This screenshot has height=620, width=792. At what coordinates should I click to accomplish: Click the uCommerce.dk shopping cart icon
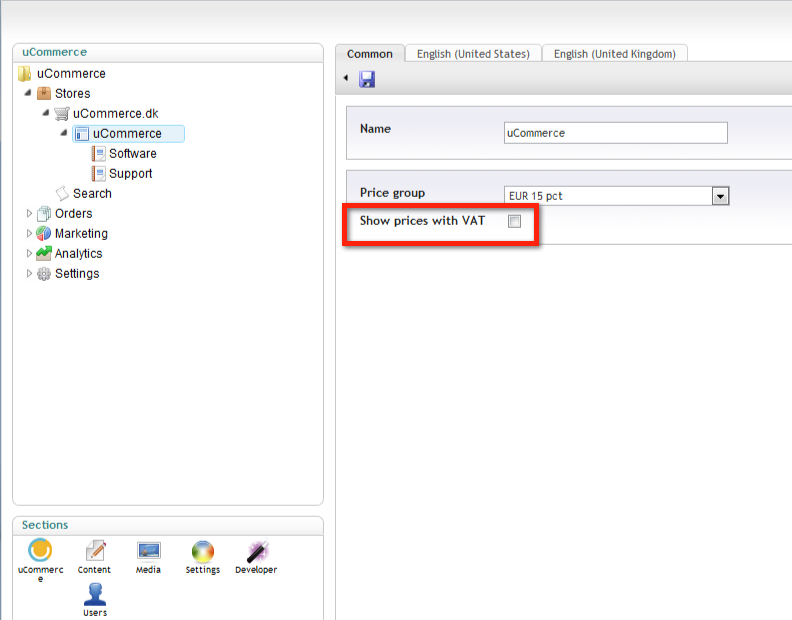click(x=62, y=114)
